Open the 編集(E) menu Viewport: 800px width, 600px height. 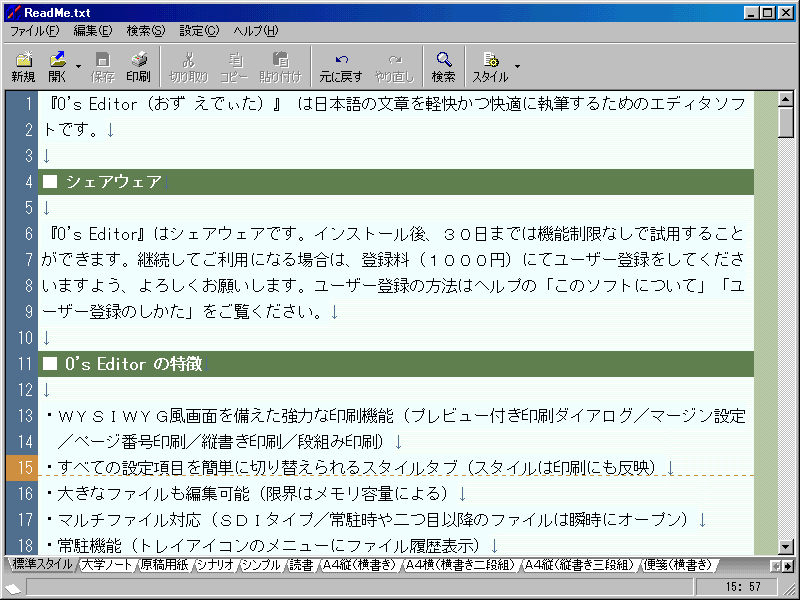92,31
